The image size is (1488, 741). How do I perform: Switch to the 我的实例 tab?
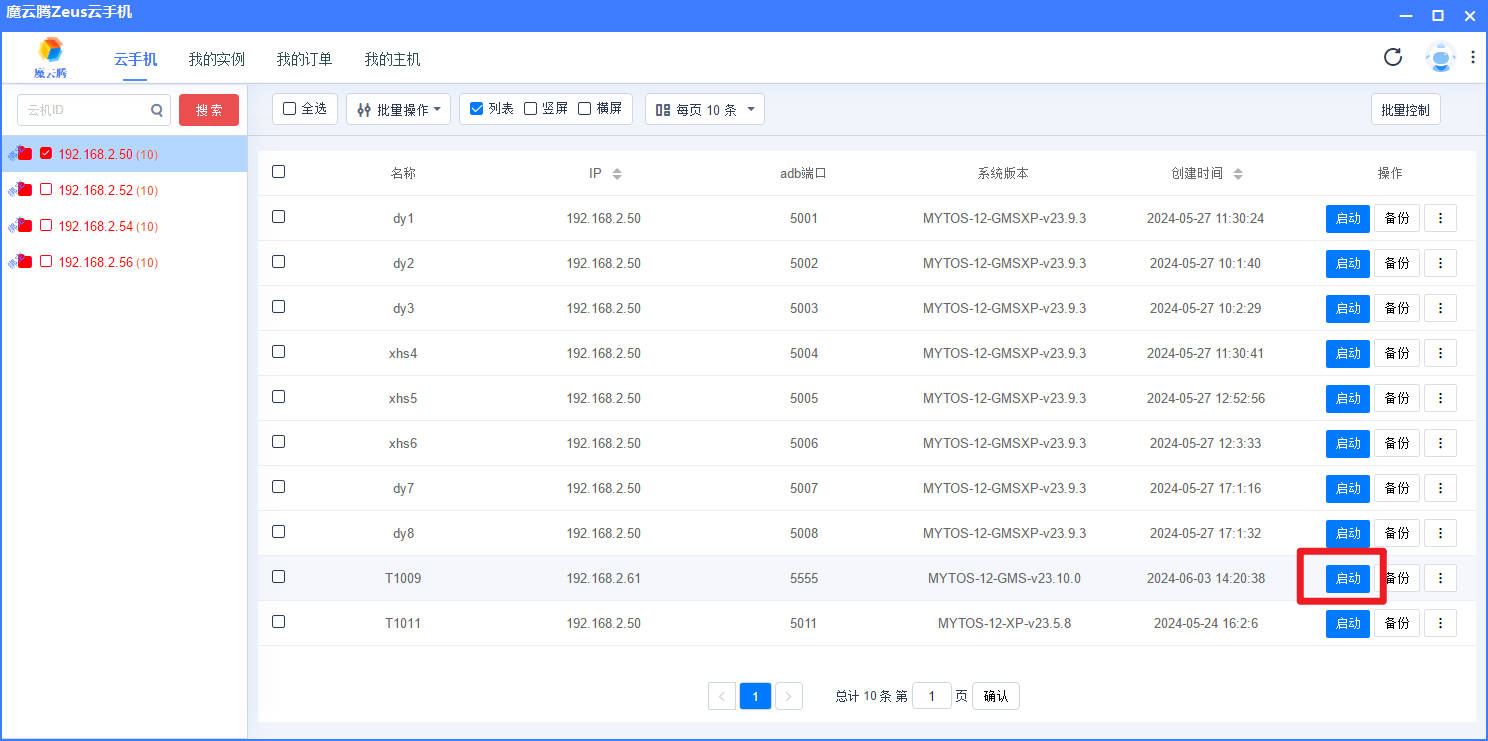point(217,59)
